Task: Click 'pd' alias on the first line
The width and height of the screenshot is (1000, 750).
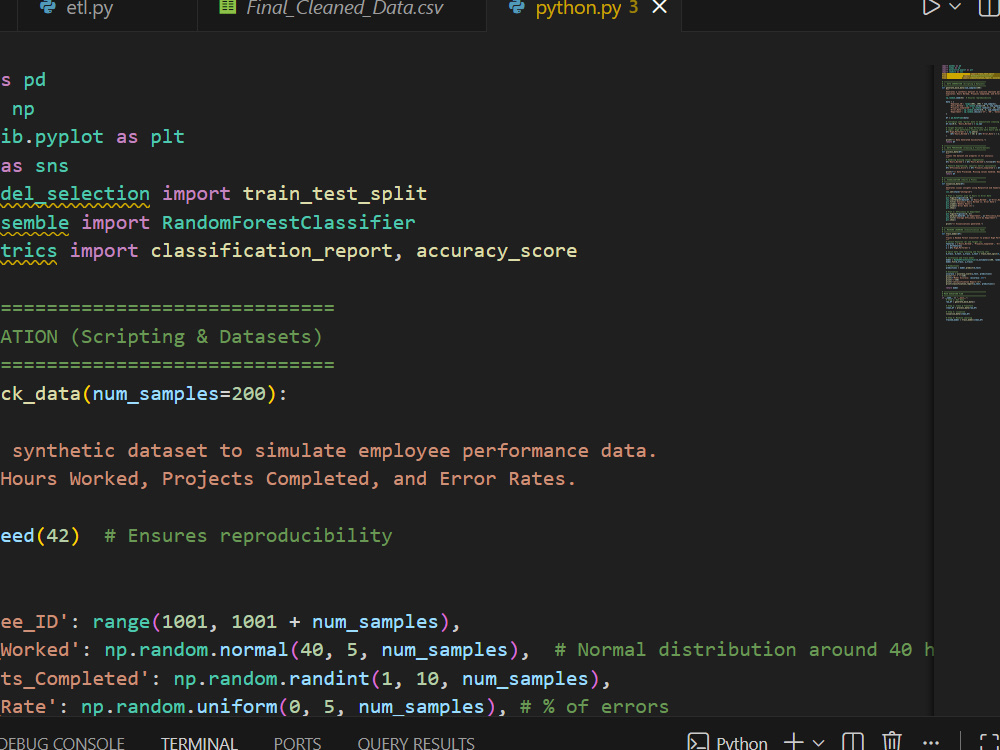Action: pos(34,80)
